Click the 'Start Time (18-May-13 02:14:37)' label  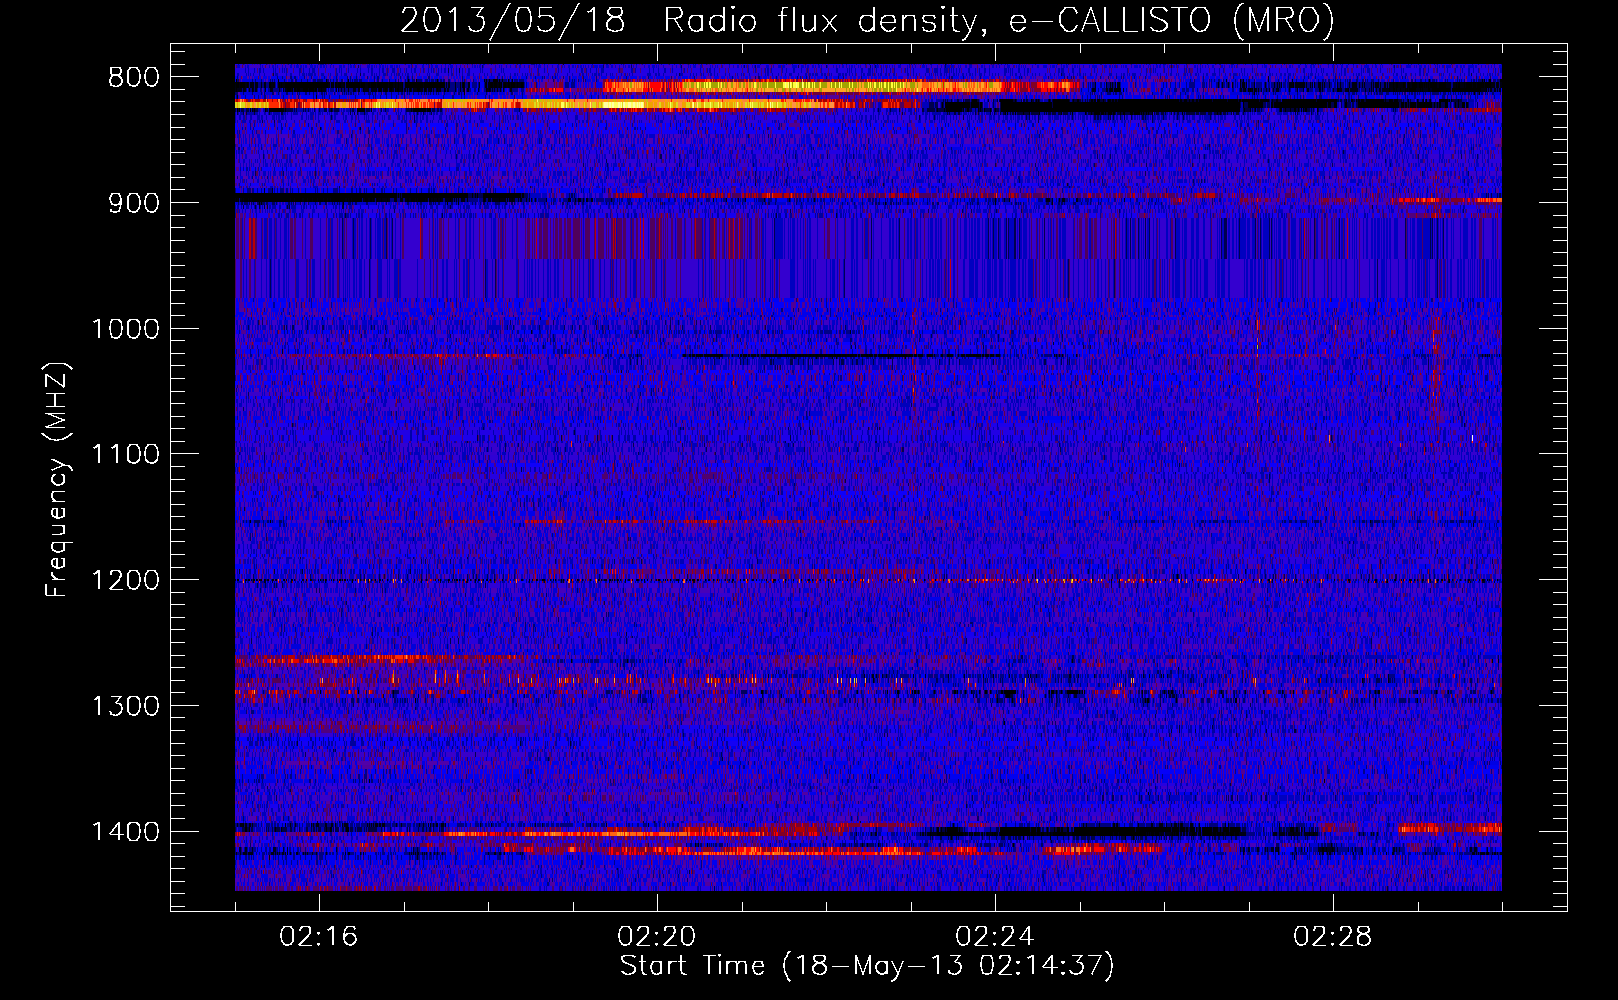pos(867,966)
